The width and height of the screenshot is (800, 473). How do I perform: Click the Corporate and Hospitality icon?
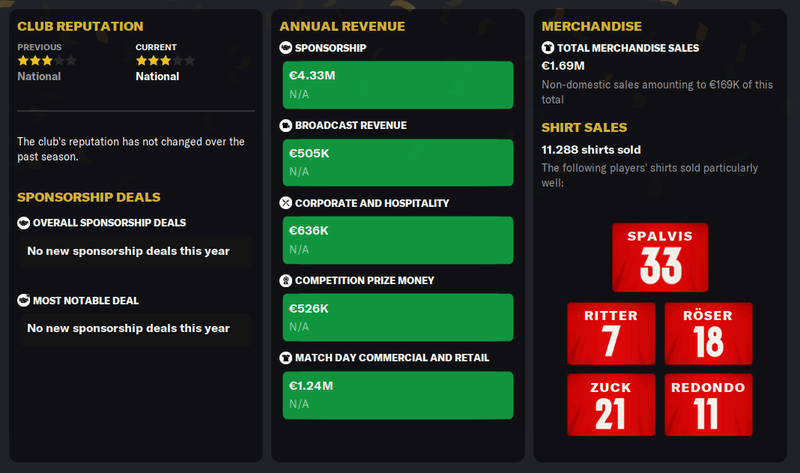tap(286, 203)
